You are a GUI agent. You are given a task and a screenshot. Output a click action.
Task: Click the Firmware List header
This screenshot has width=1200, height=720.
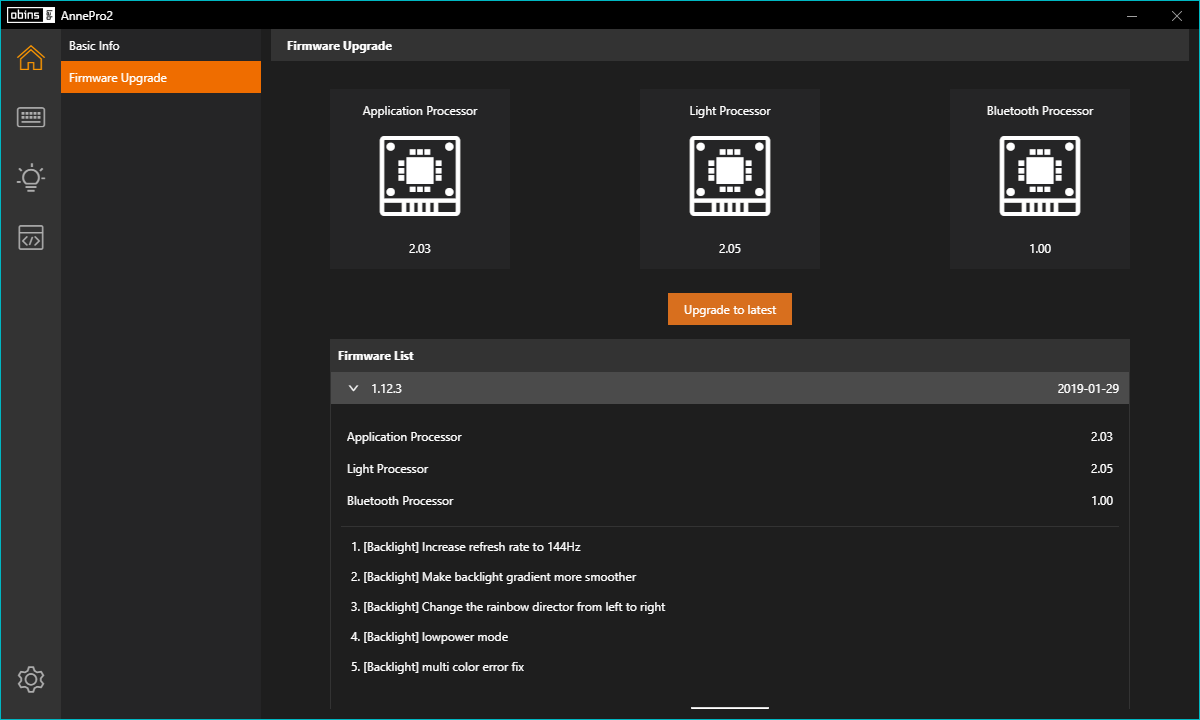click(x=376, y=356)
